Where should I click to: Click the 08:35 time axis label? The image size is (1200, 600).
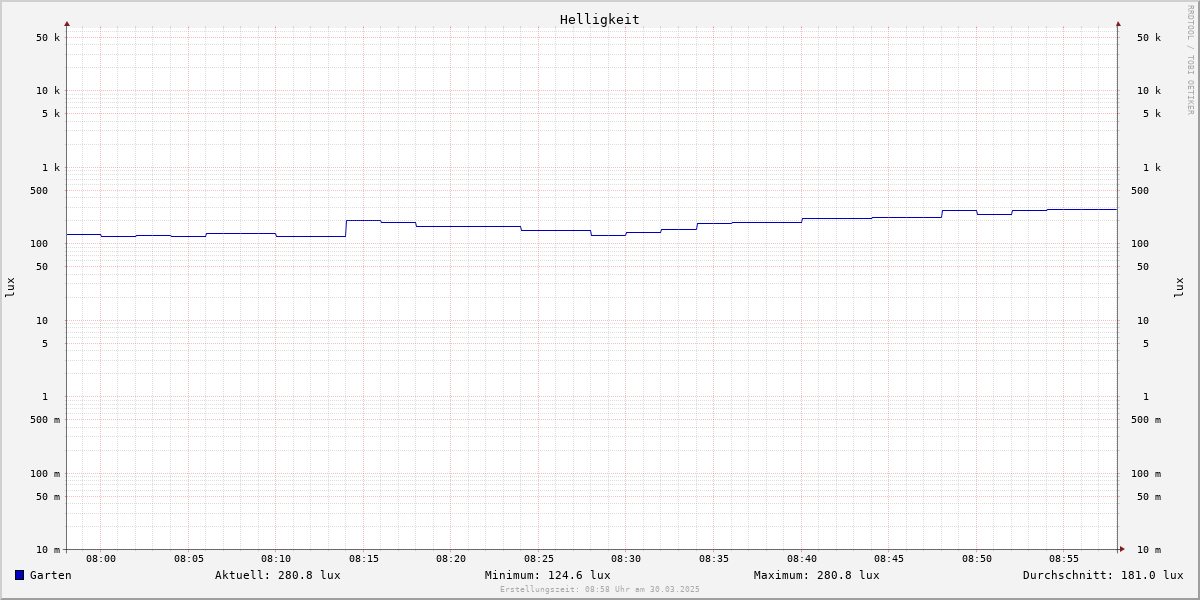point(714,559)
